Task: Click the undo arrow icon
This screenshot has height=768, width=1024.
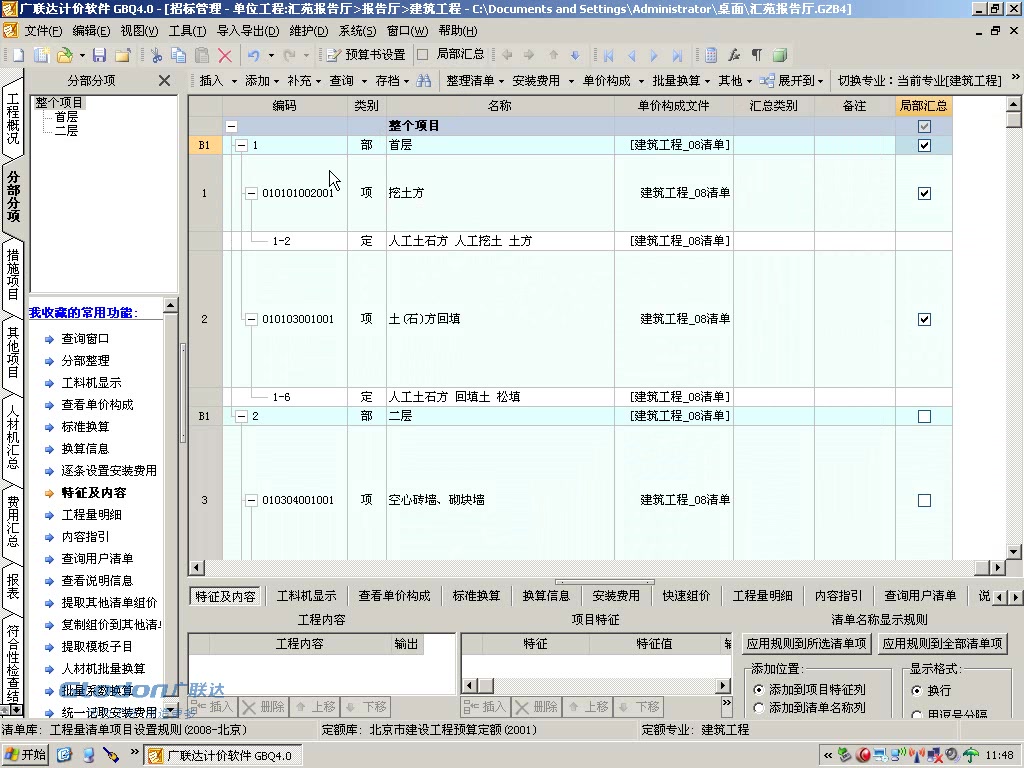Action: (x=254, y=57)
